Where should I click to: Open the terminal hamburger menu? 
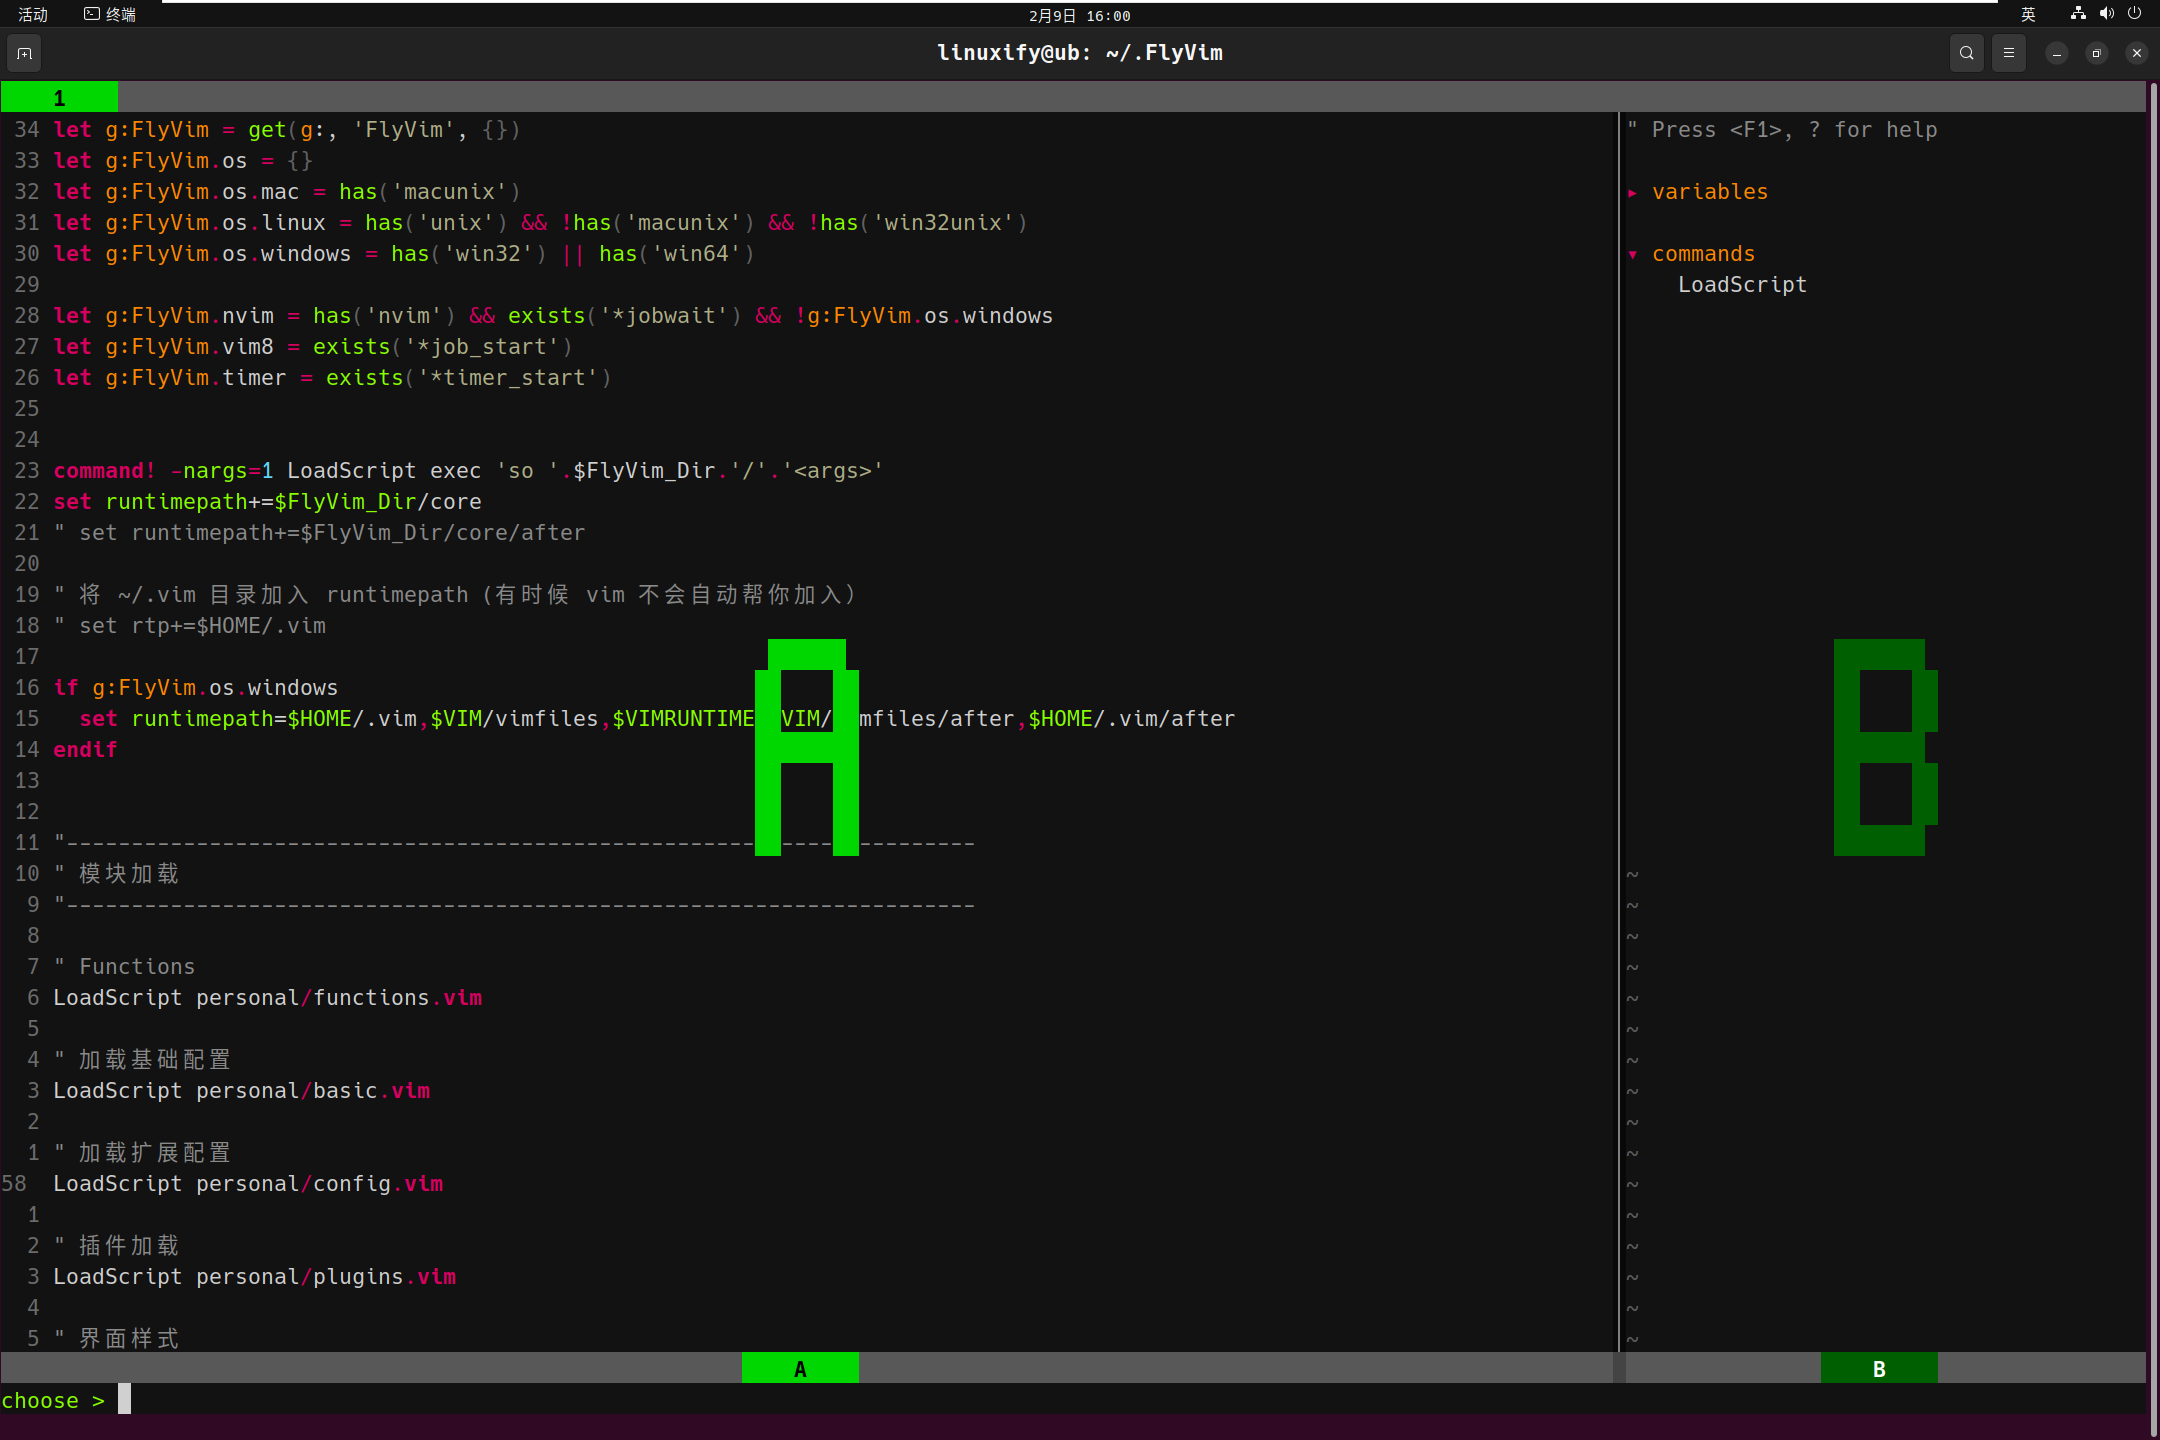pyautogui.click(x=2009, y=53)
